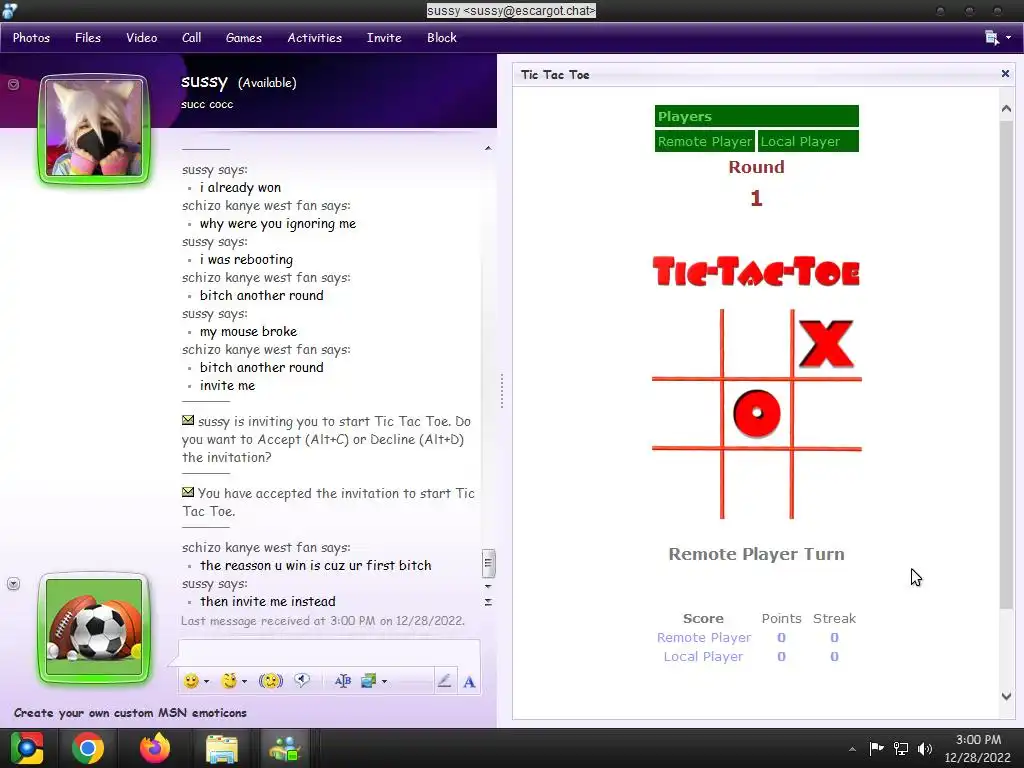Expand the options arrow beside your picture
The width and height of the screenshot is (1024, 768).
pos(13,583)
